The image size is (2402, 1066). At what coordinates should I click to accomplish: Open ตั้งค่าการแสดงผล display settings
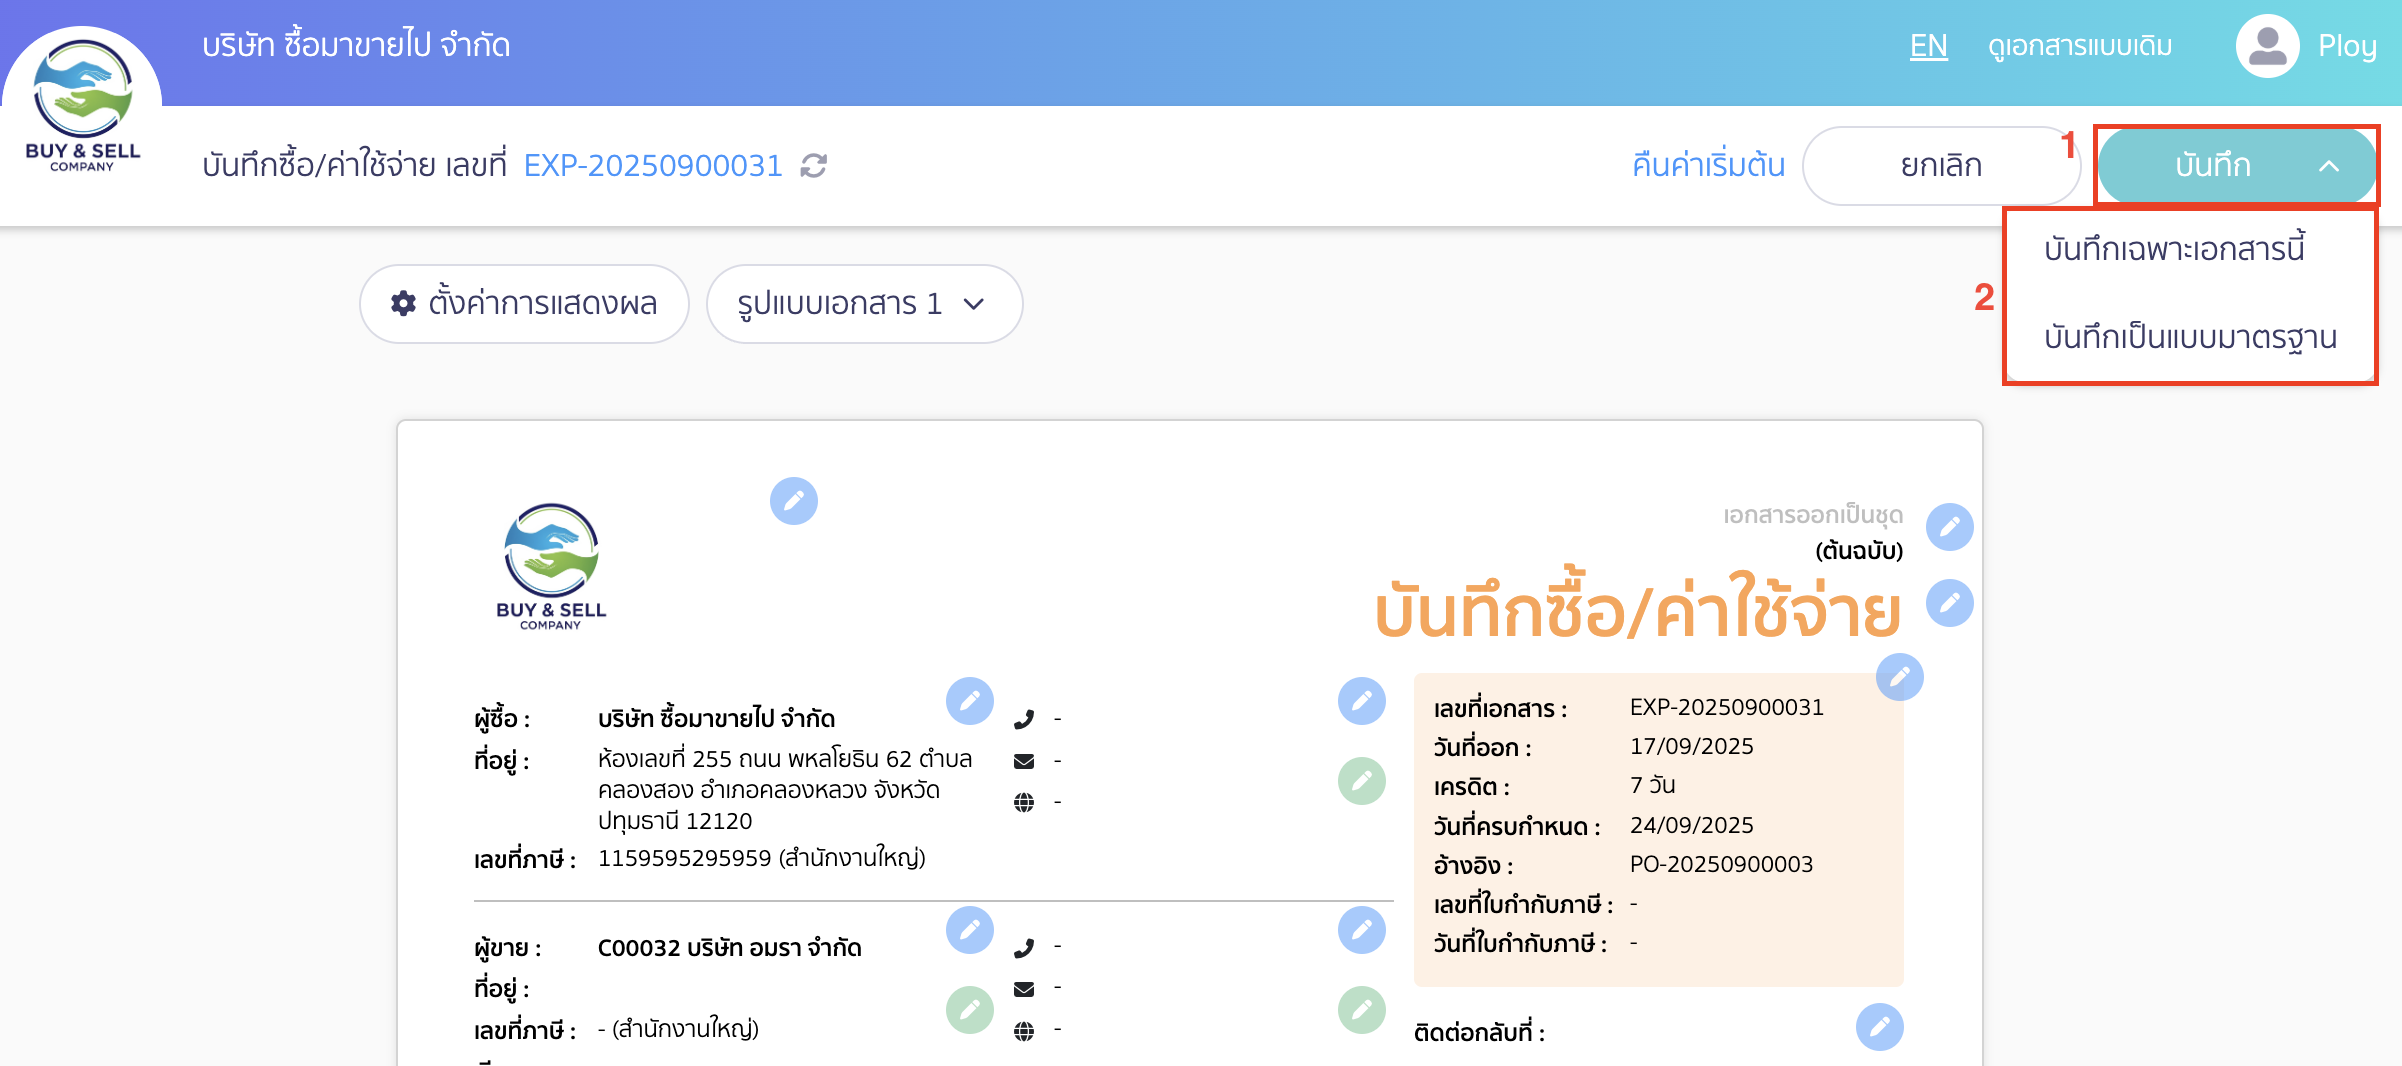524,304
